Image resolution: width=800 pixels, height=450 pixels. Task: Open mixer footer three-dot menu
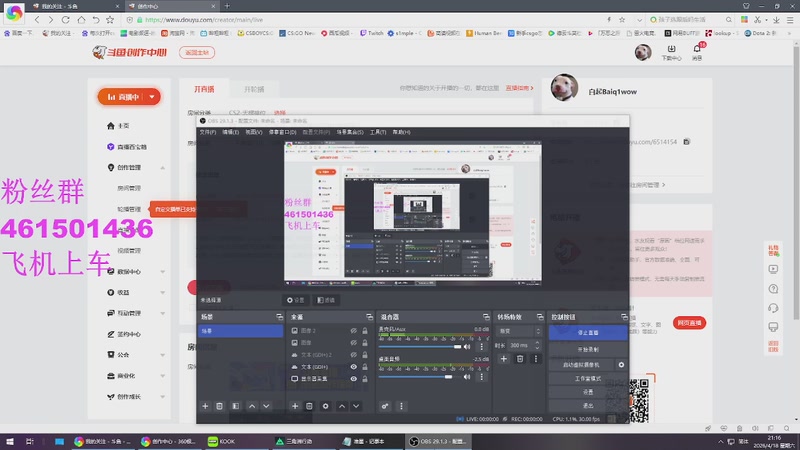401,406
